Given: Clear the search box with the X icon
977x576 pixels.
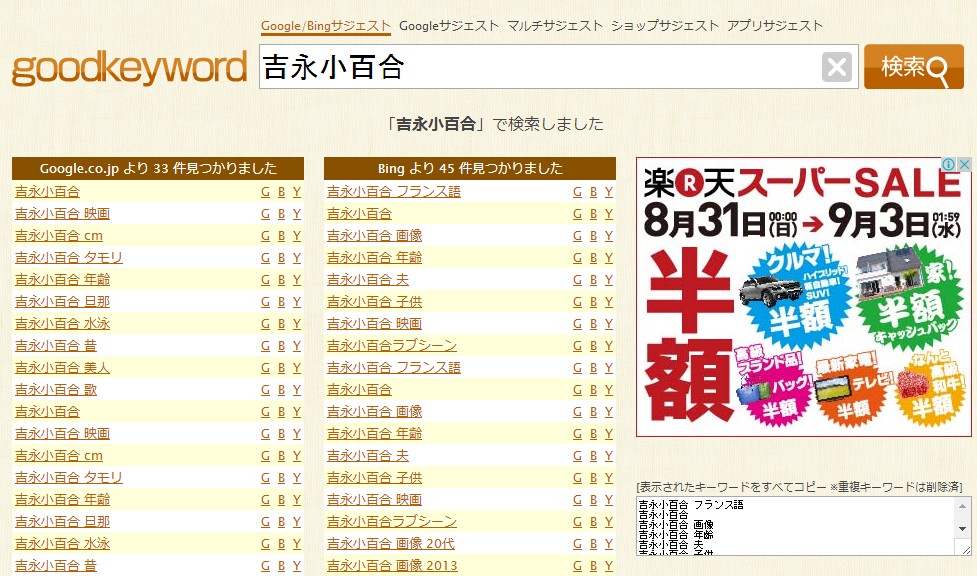Looking at the screenshot, I should [837, 67].
